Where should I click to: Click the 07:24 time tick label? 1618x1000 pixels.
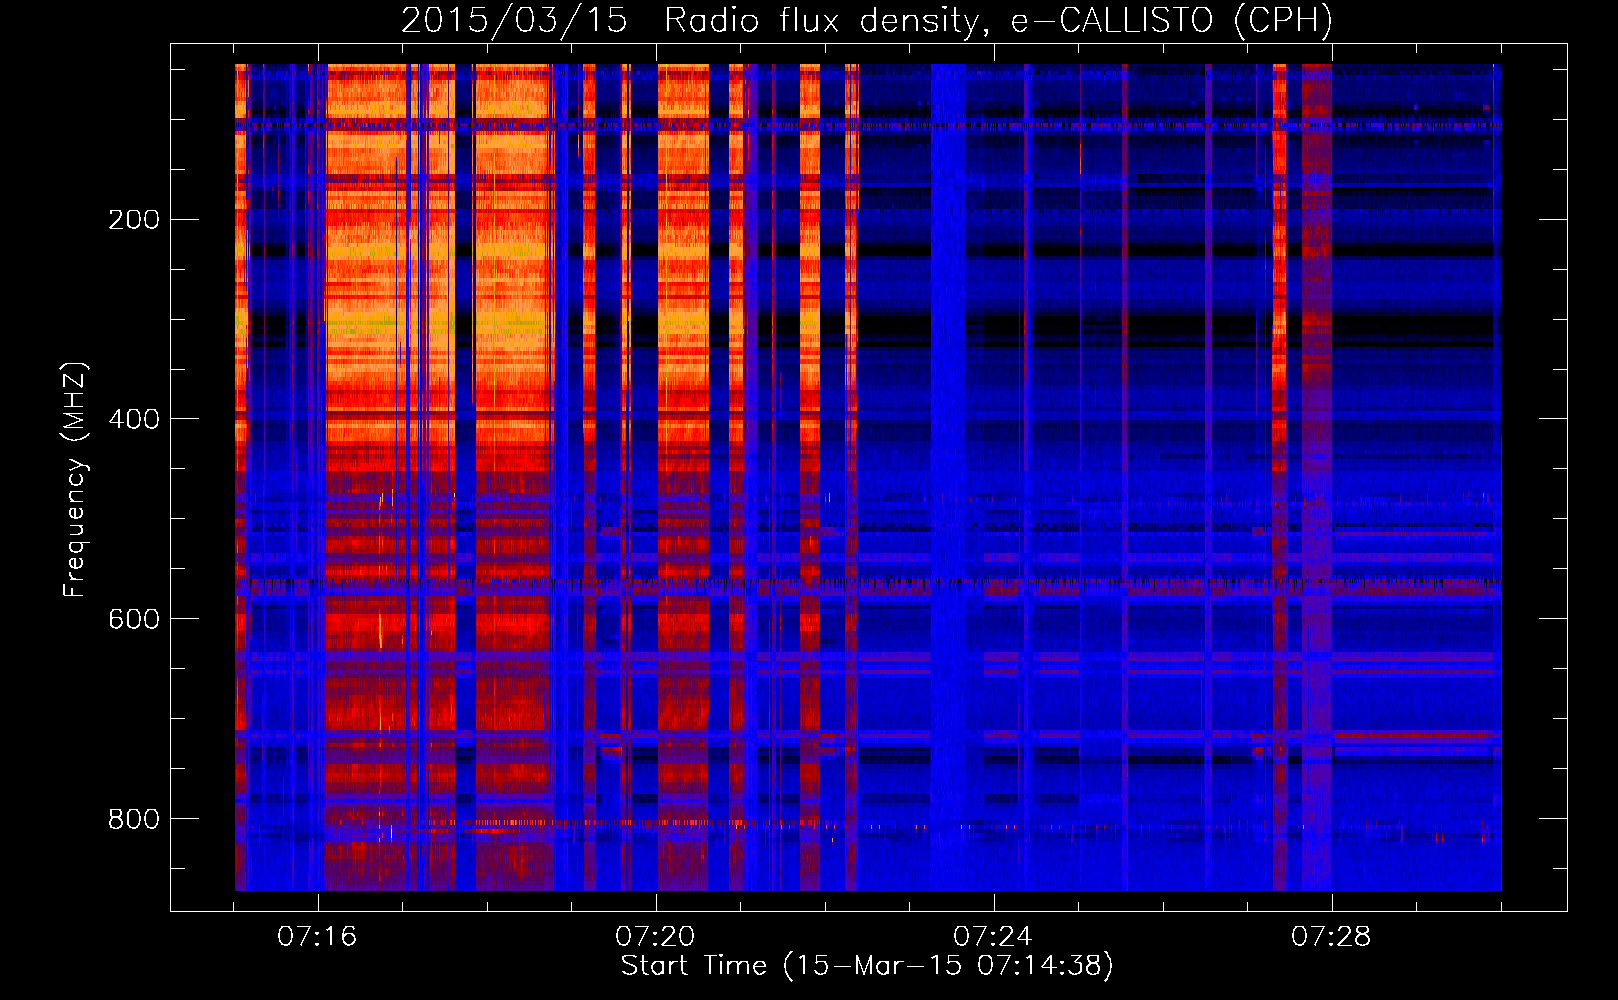[x=993, y=937]
